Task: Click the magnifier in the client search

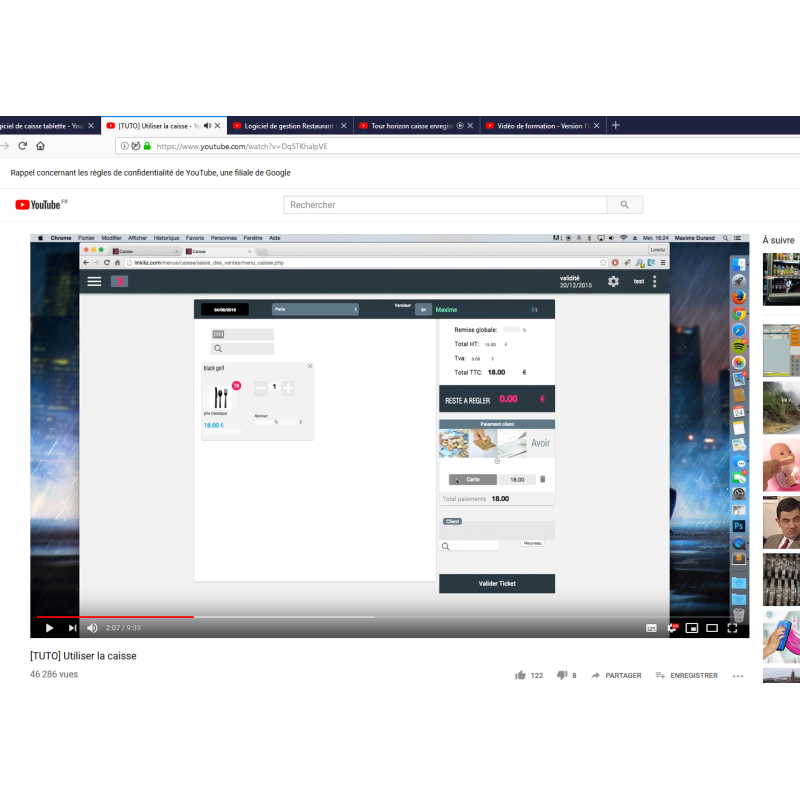Action: click(445, 545)
